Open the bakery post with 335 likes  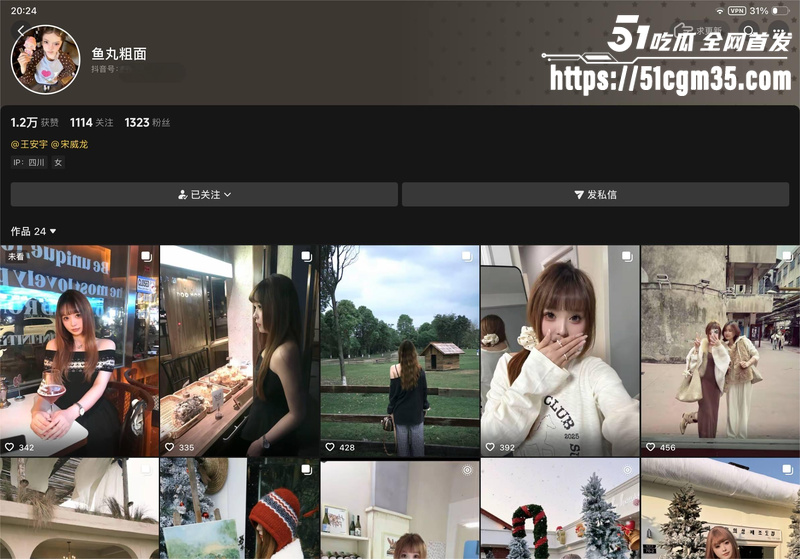[x=239, y=350]
